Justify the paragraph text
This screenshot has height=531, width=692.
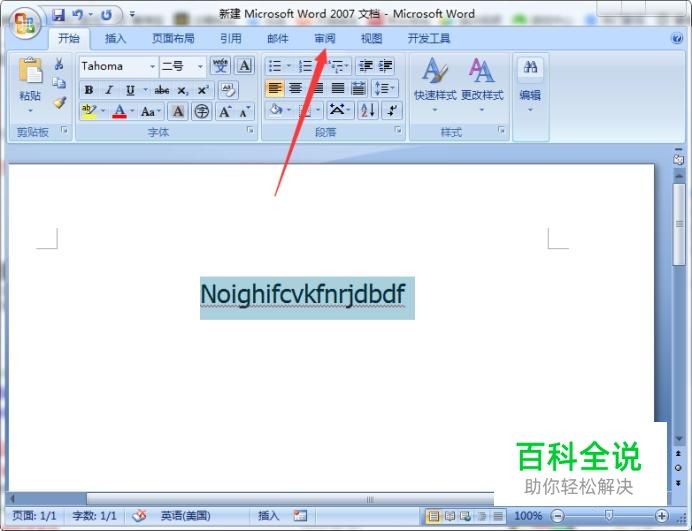point(338,88)
